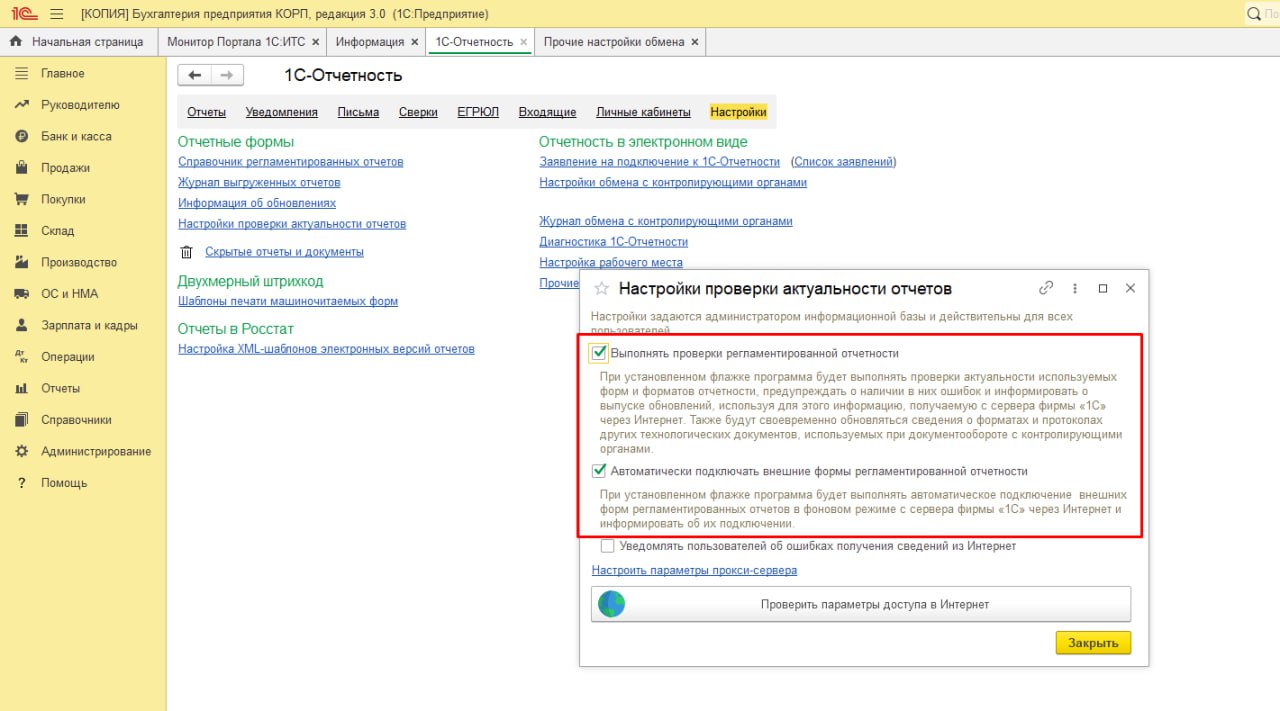Open Заявление на подключение к 1С-Отчетности
1280x711 pixels.
click(x=660, y=162)
